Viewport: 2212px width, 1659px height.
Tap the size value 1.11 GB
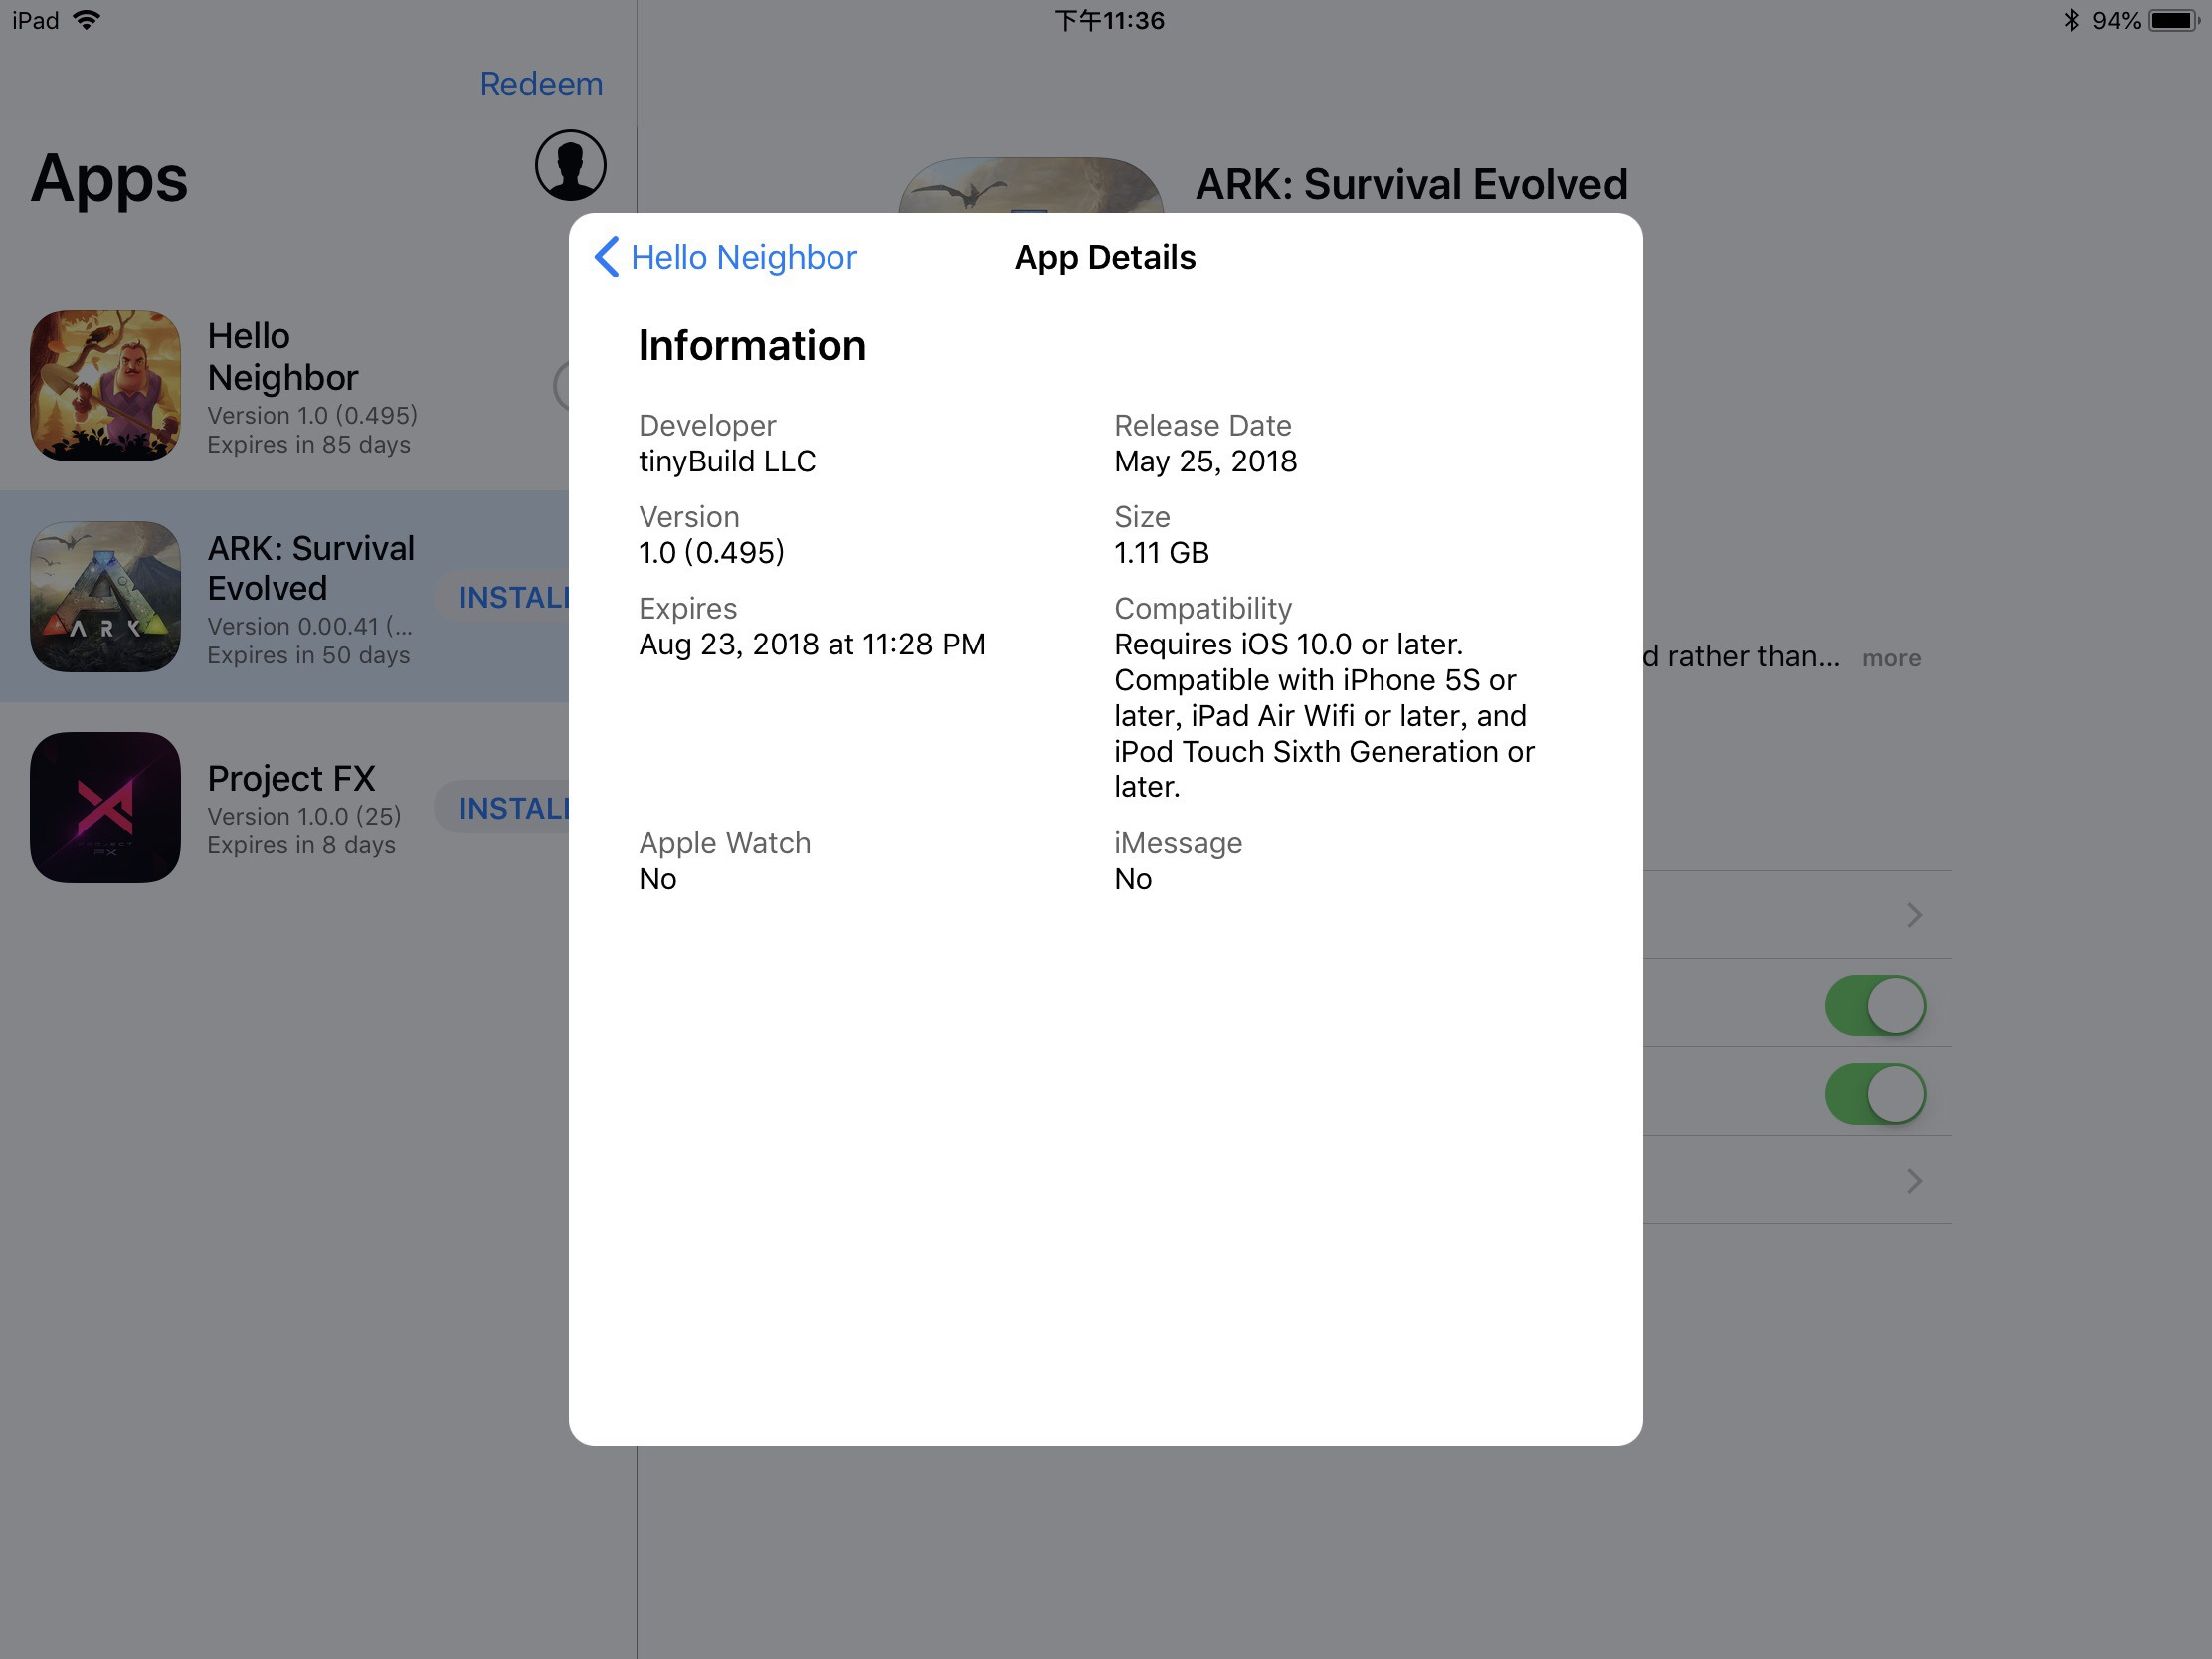click(1161, 553)
